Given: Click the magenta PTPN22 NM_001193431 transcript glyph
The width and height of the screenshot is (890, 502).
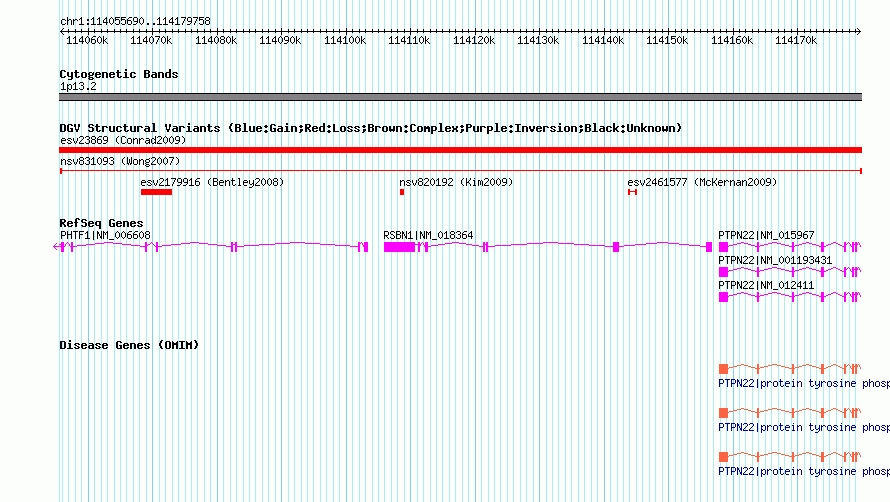Looking at the screenshot, I should click(x=790, y=271).
